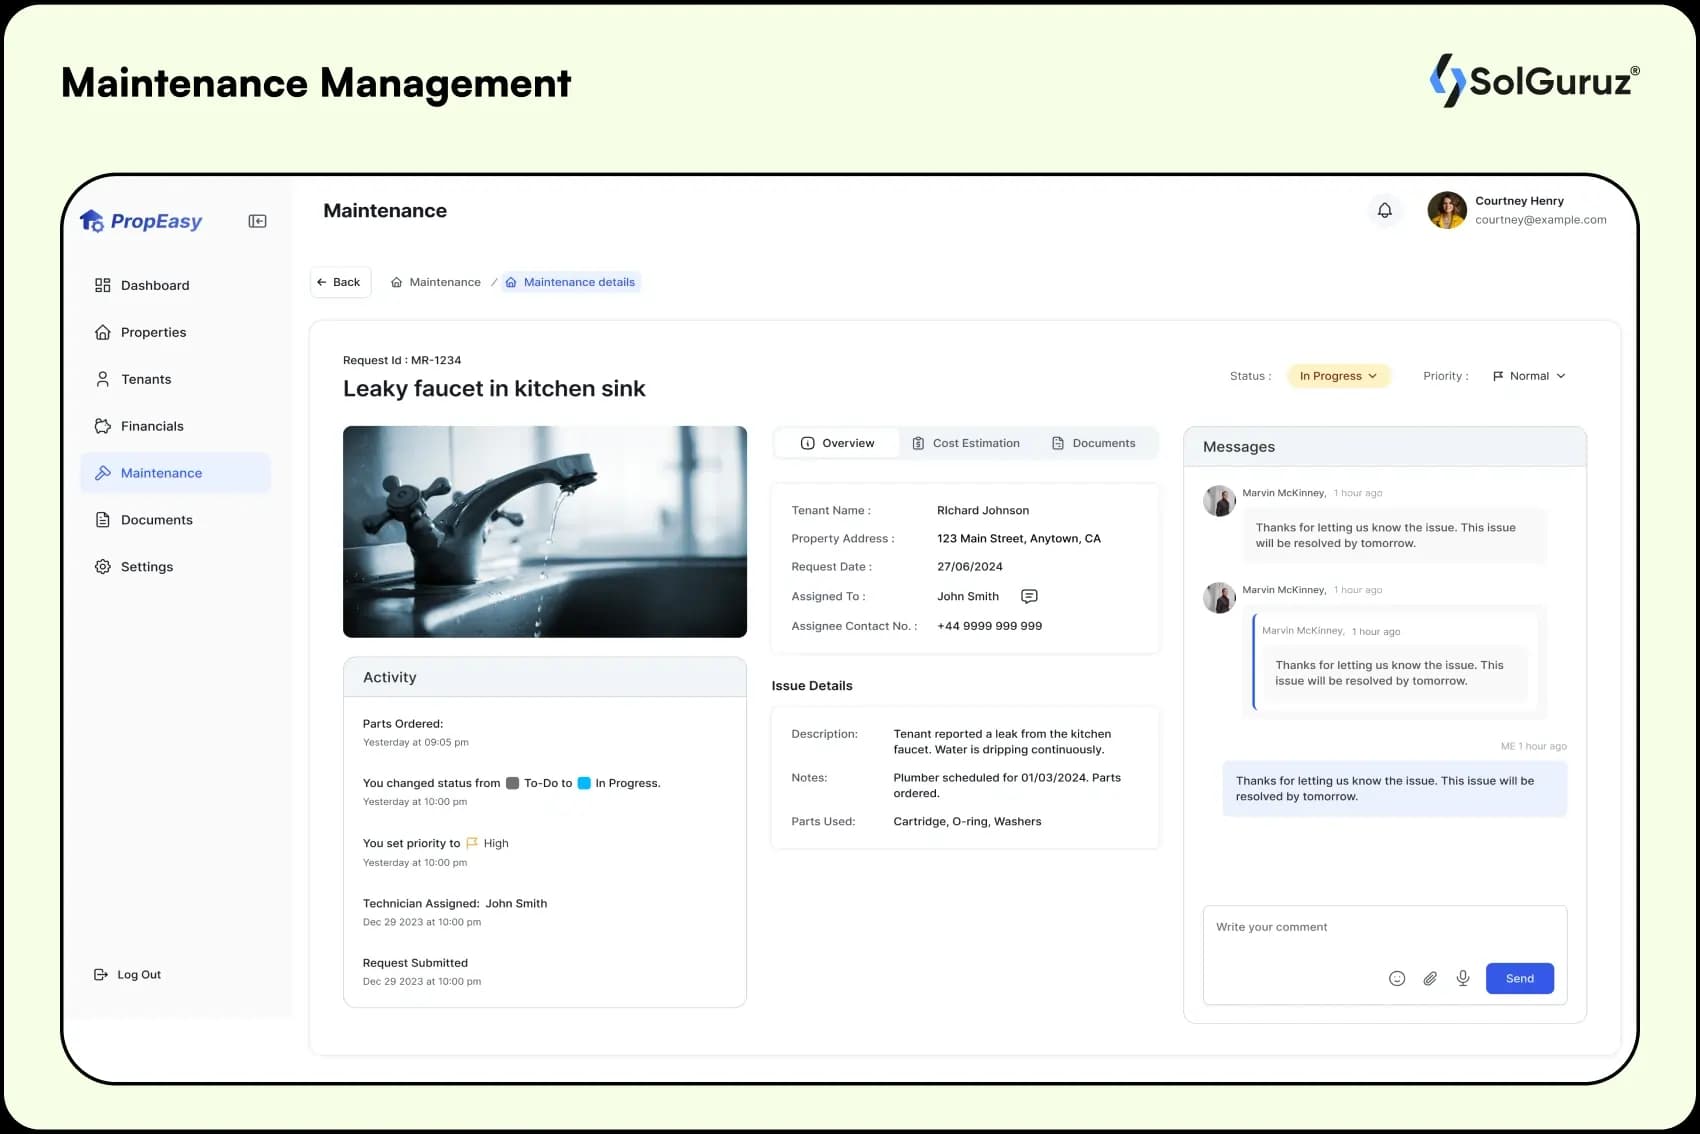Send the comment with the Send button
The width and height of the screenshot is (1700, 1134).
(1519, 978)
